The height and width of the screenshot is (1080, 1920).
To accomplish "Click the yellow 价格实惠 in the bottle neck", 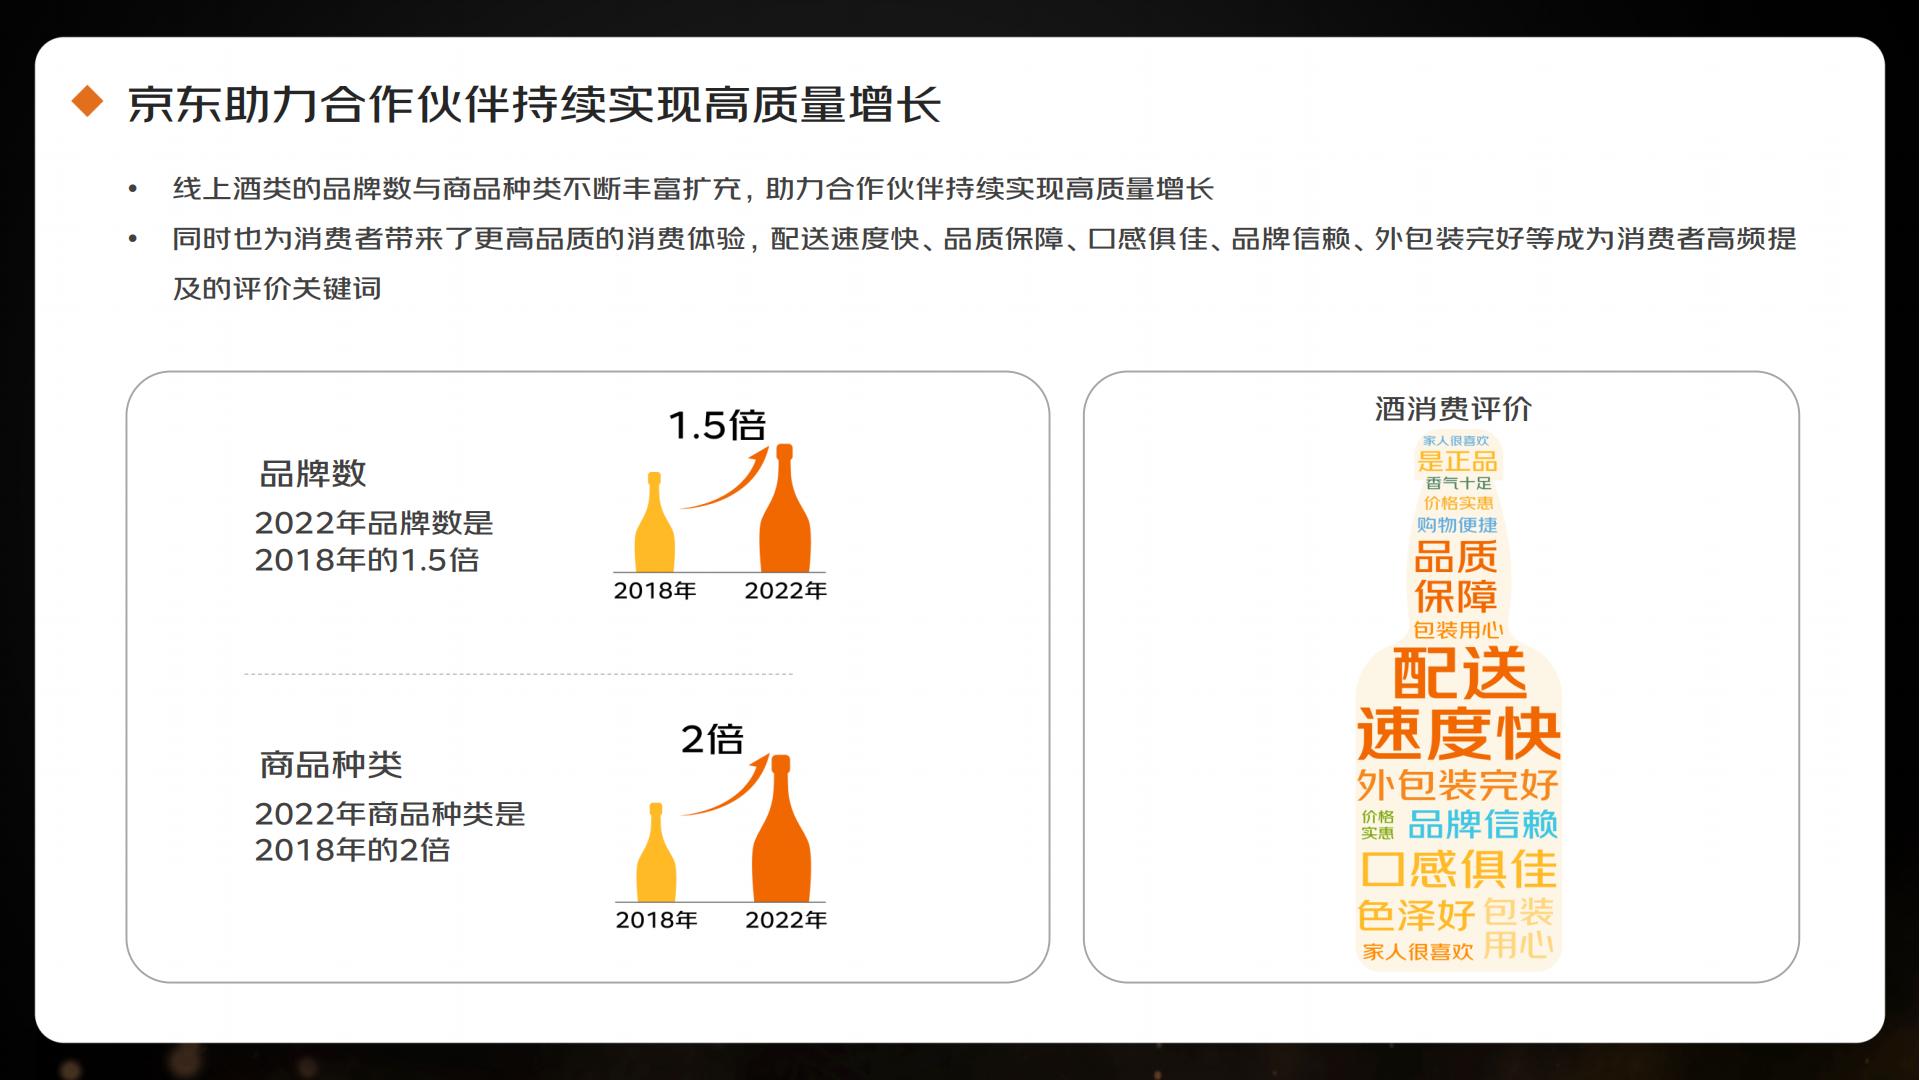I will tap(1458, 503).
